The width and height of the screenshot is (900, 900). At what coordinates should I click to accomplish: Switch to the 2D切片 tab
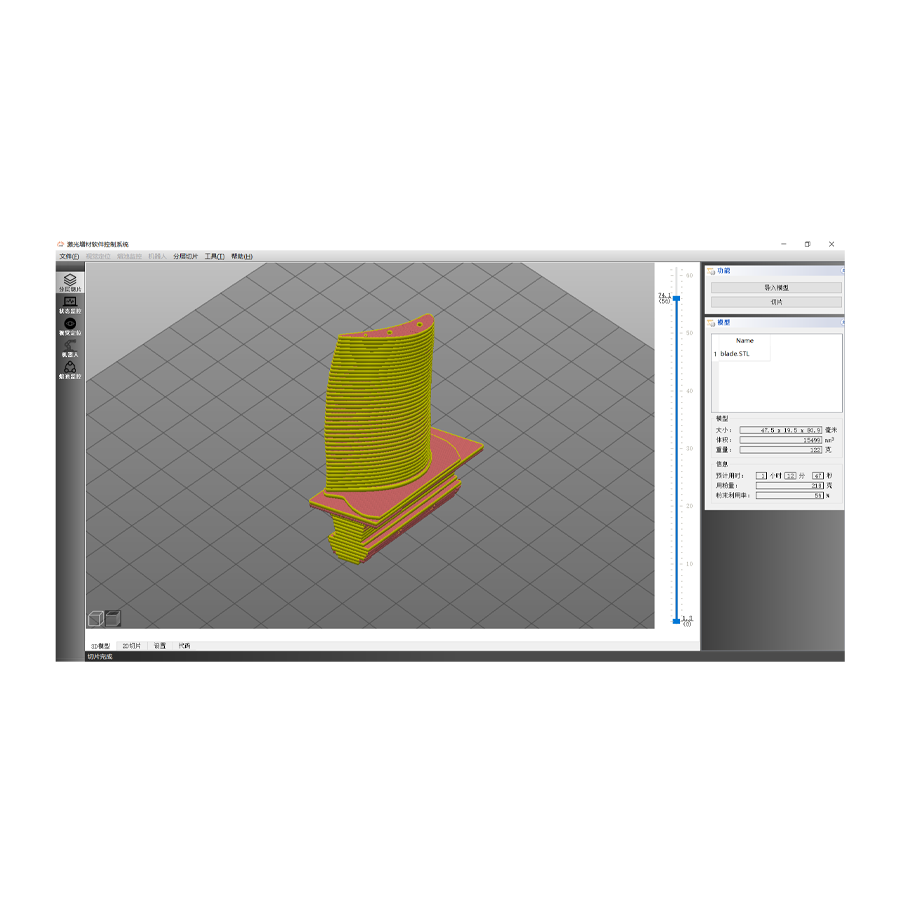click(131, 646)
